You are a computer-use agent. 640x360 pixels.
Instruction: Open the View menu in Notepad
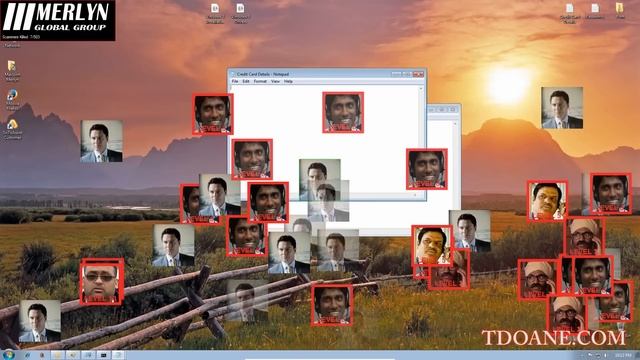(276, 81)
